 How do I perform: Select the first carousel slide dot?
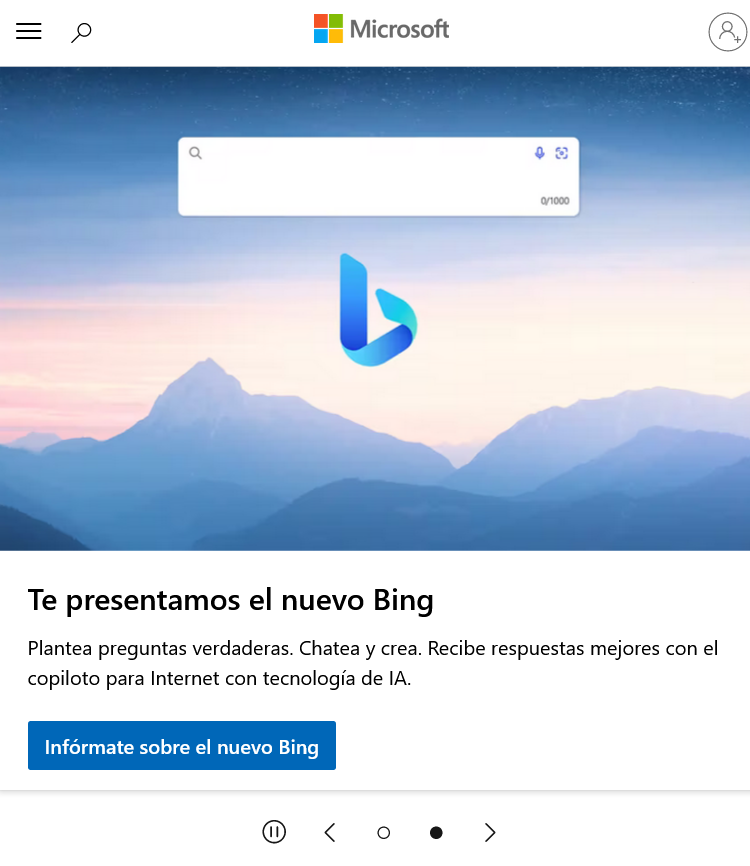click(383, 832)
